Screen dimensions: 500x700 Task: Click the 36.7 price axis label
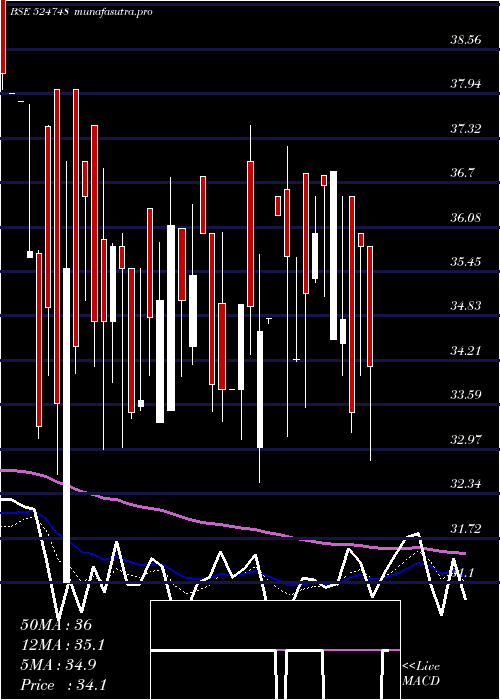pos(462,173)
